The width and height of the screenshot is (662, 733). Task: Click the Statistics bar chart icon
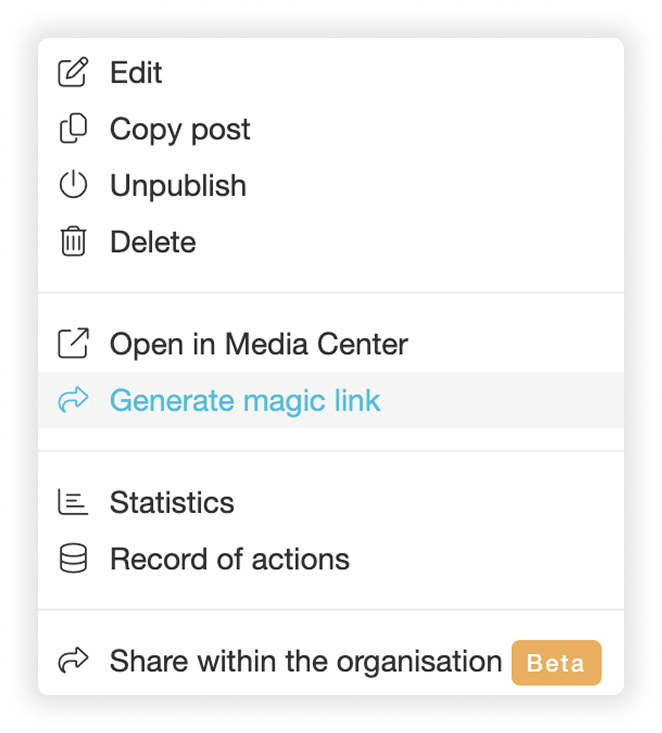tap(73, 502)
